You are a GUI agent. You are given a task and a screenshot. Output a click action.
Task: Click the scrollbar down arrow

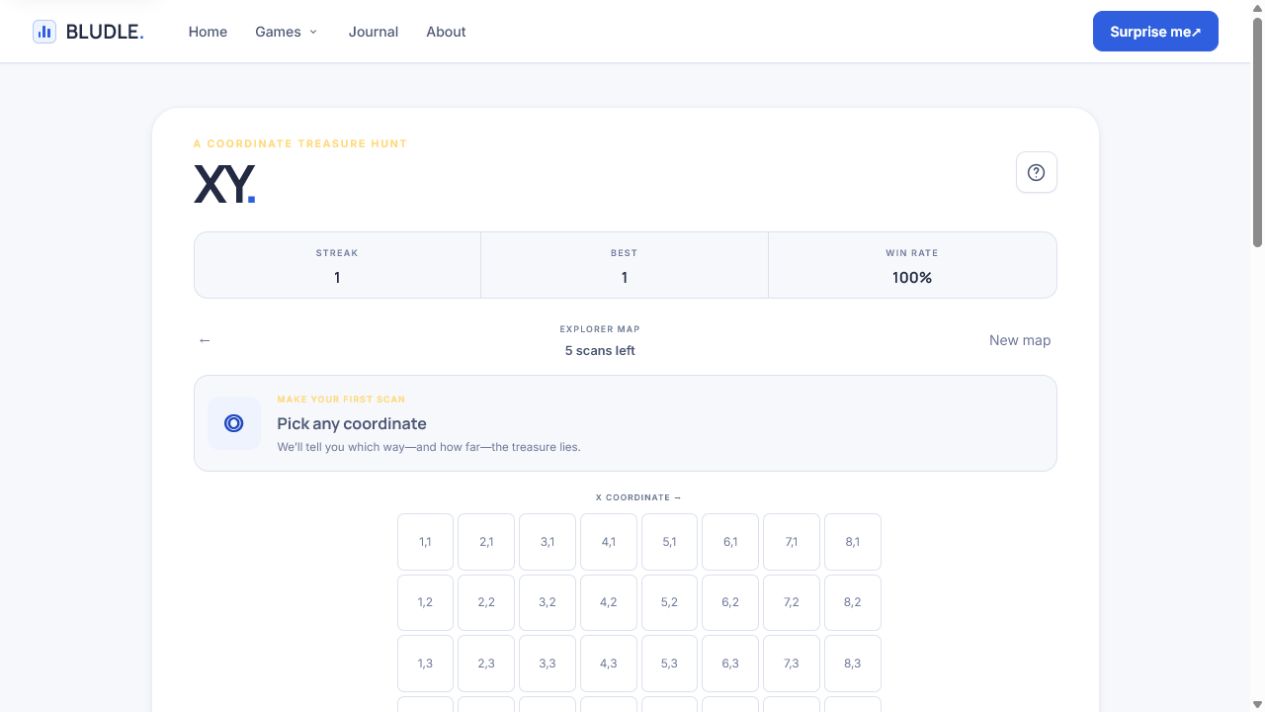[x=1258, y=704]
